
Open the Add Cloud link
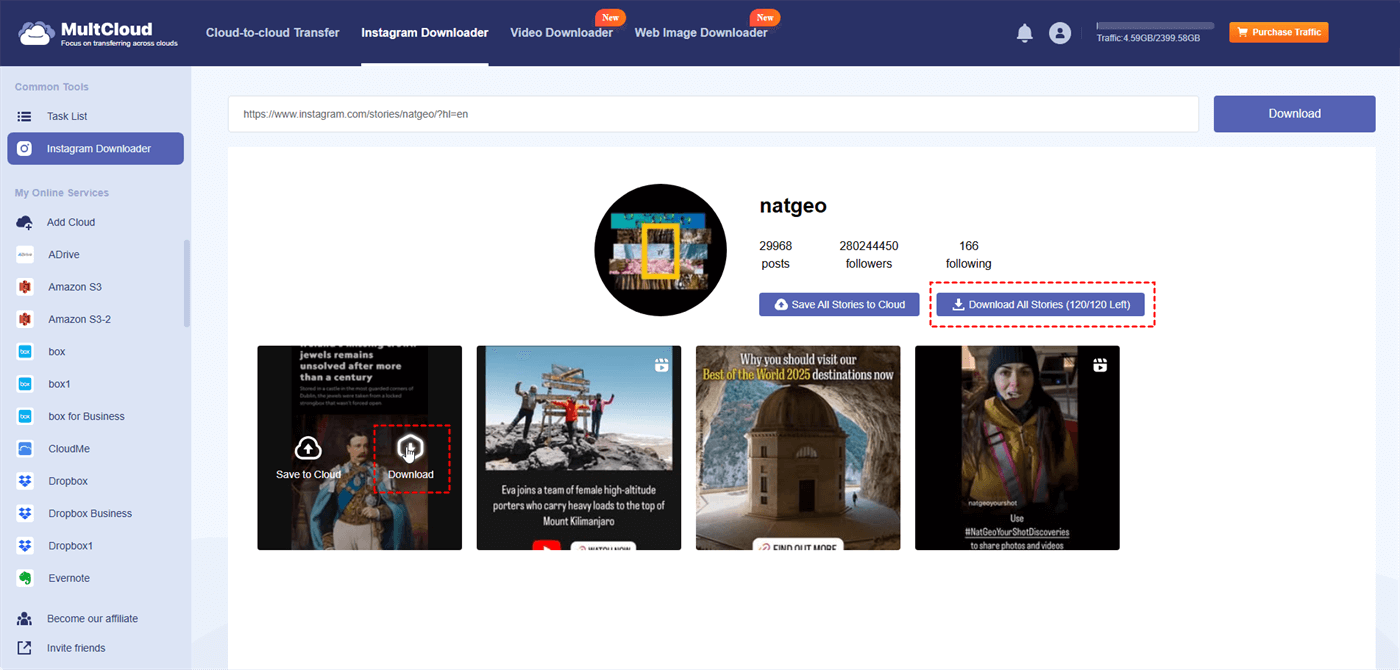71,222
